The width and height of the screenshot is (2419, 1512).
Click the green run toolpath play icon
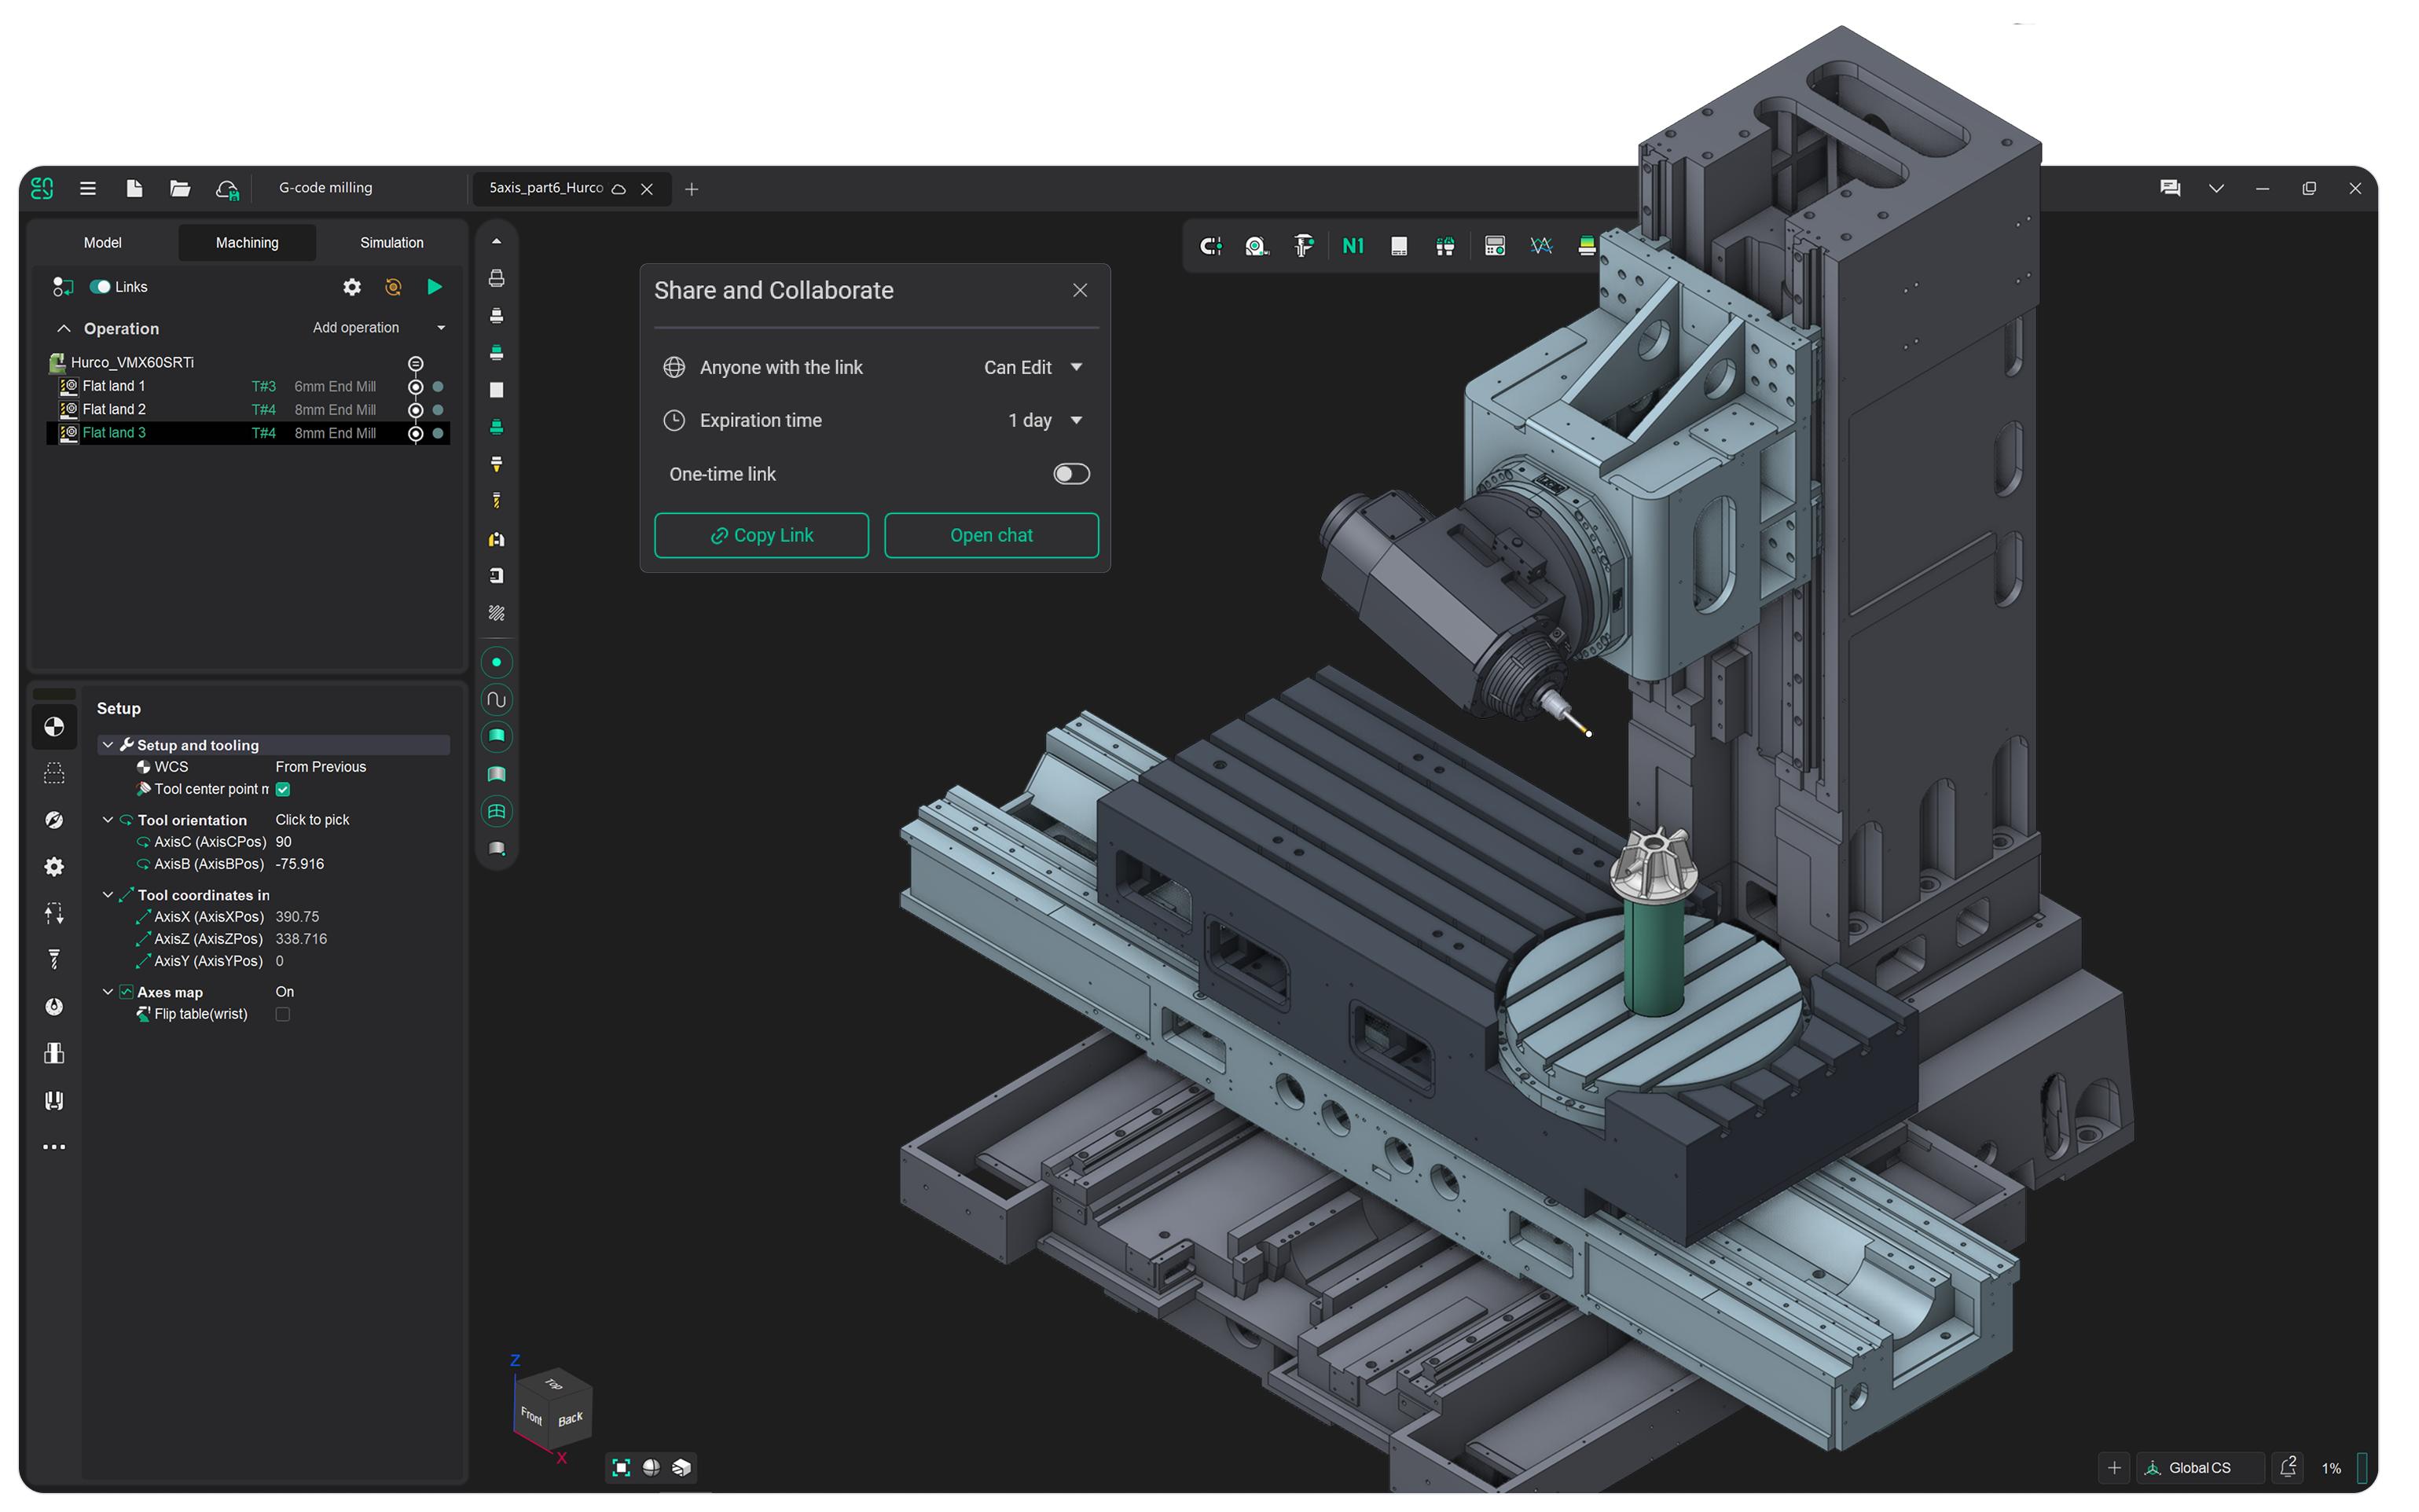(434, 287)
